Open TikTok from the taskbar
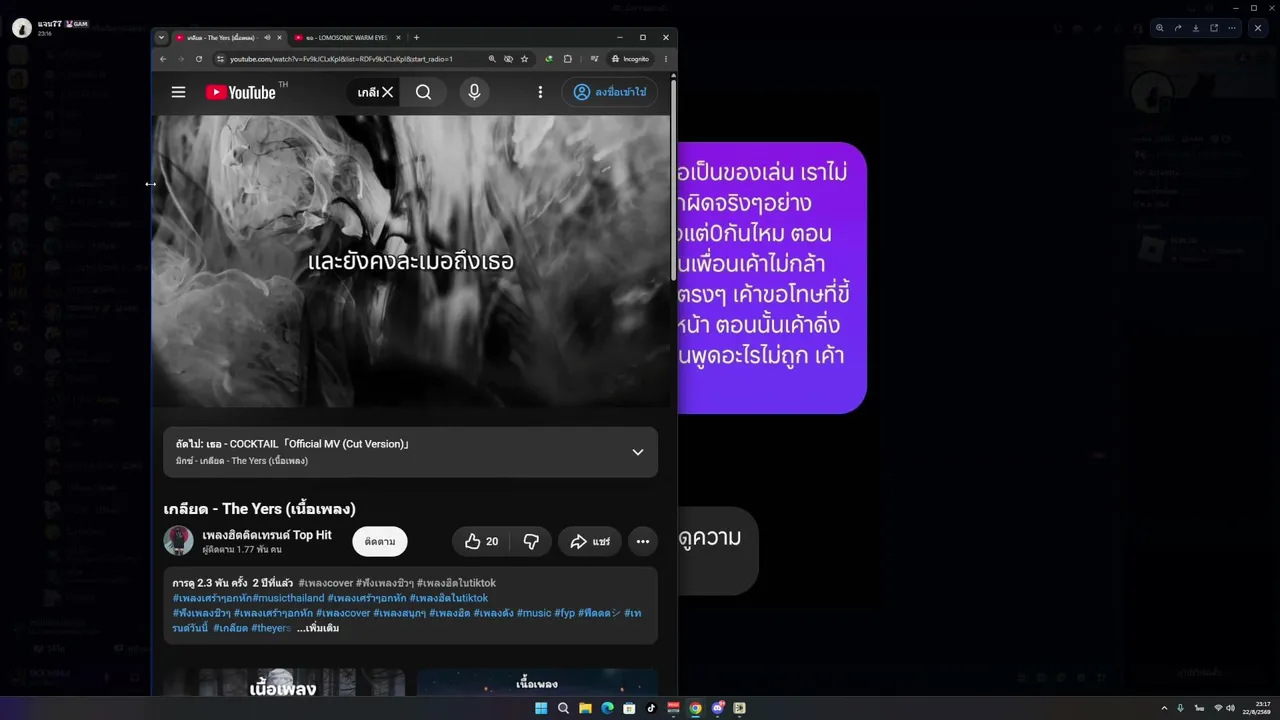The height and width of the screenshot is (720, 1280). click(x=651, y=708)
